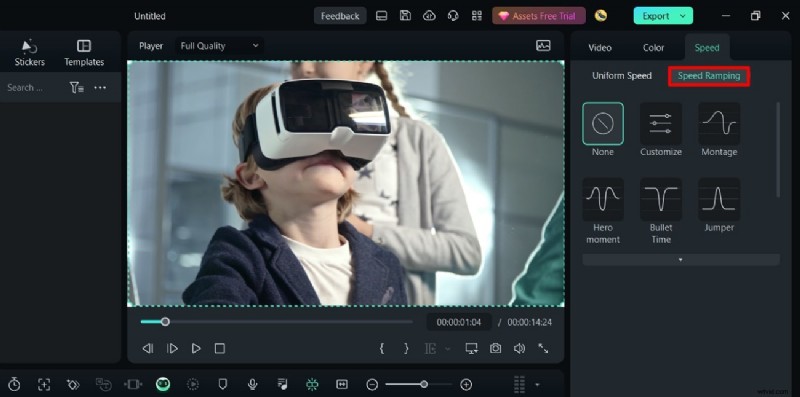Take a snapshot with the camera icon
800x397 pixels.
[495, 349]
